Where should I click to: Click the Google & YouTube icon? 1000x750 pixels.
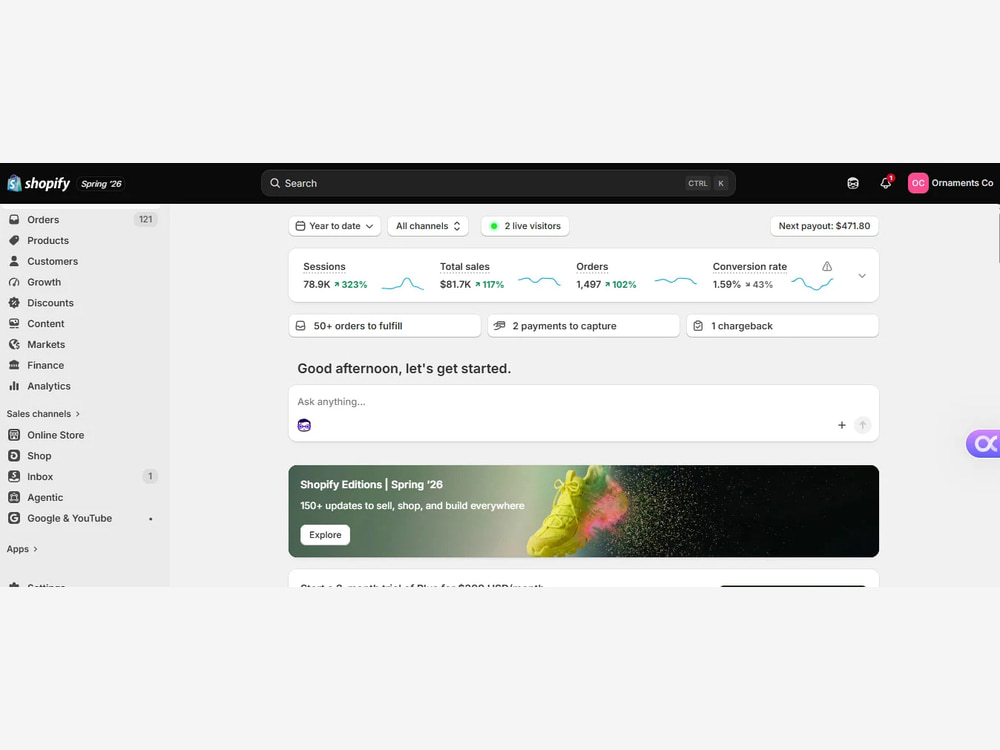click(14, 518)
